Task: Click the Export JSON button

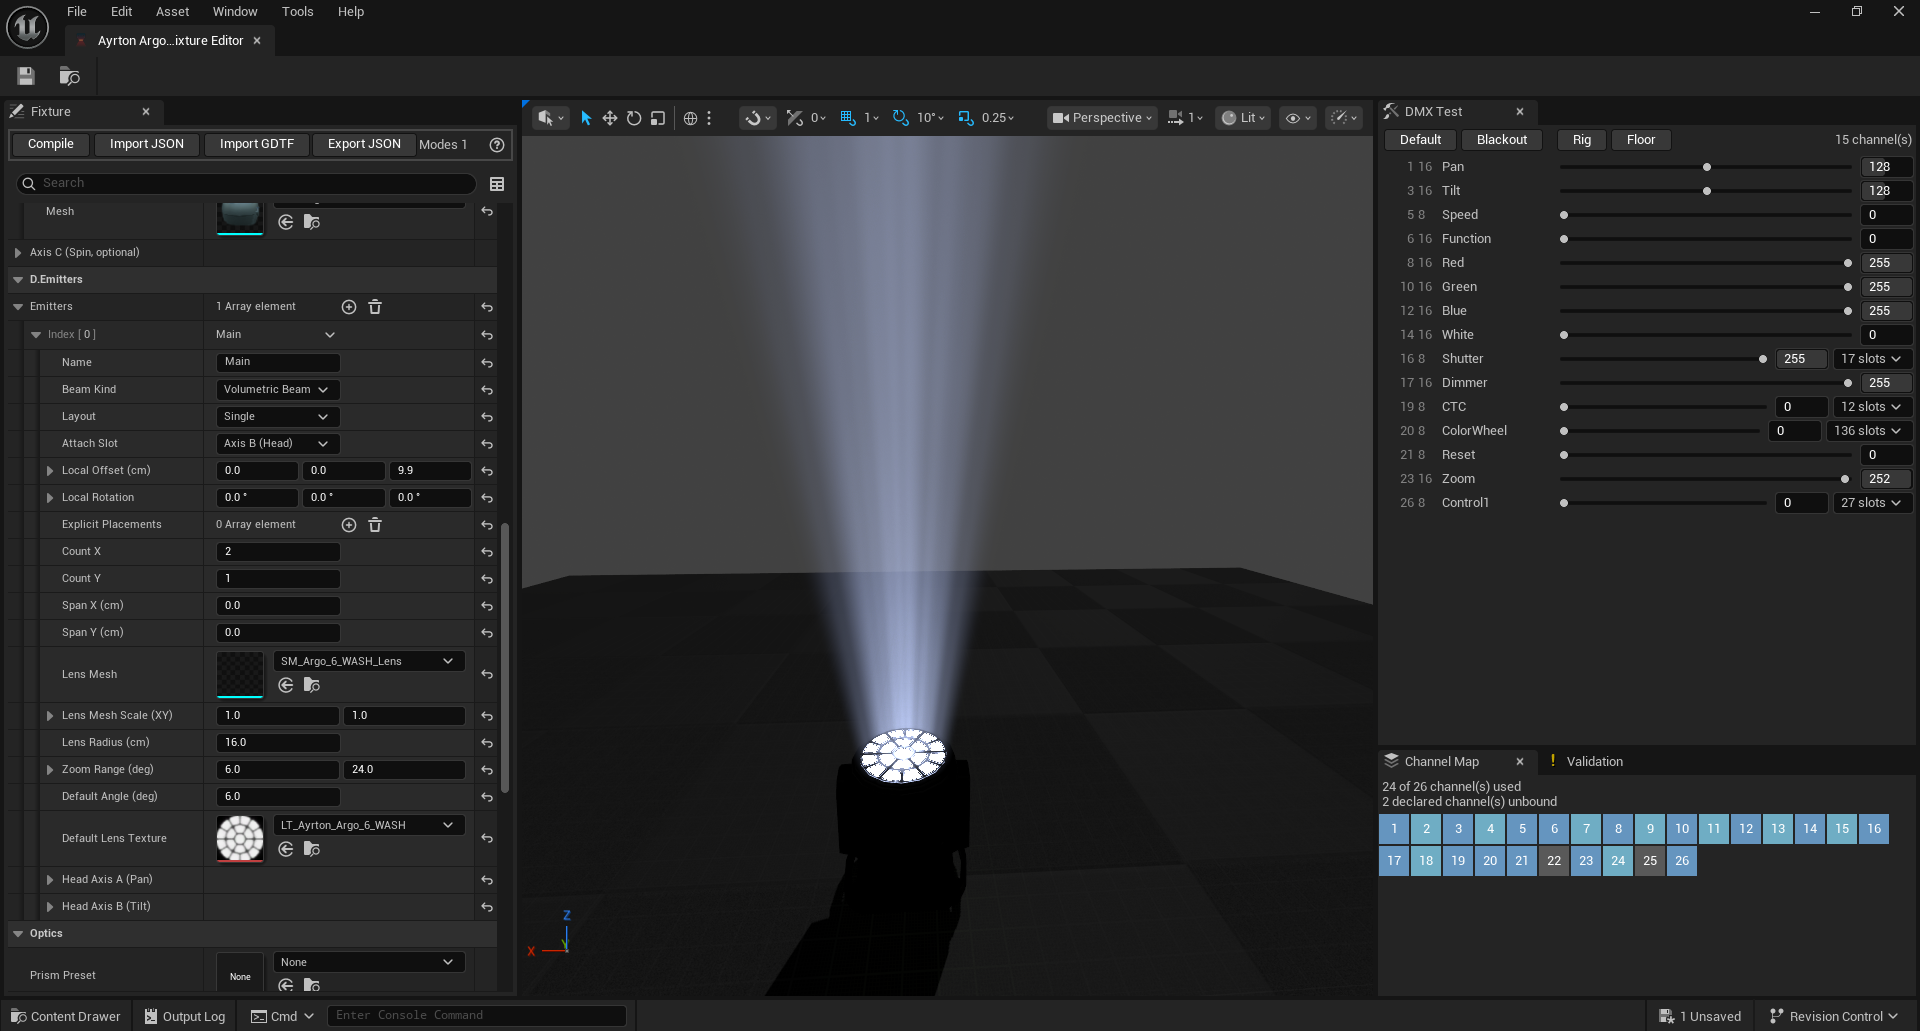Action: 364,144
